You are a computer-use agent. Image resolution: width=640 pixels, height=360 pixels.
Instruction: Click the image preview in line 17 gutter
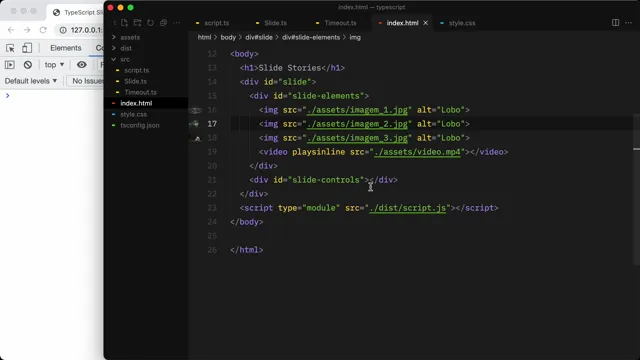196,124
